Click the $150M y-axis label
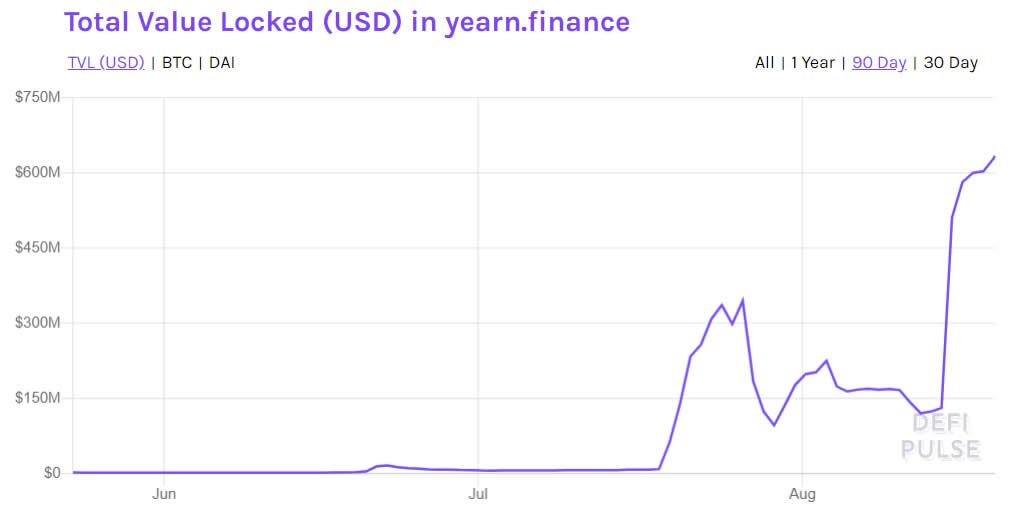The image size is (1019, 516). pos(38,398)
